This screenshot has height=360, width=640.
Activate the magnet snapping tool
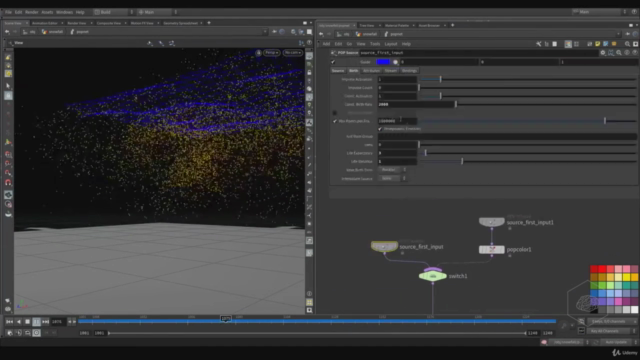pos(8,182)
